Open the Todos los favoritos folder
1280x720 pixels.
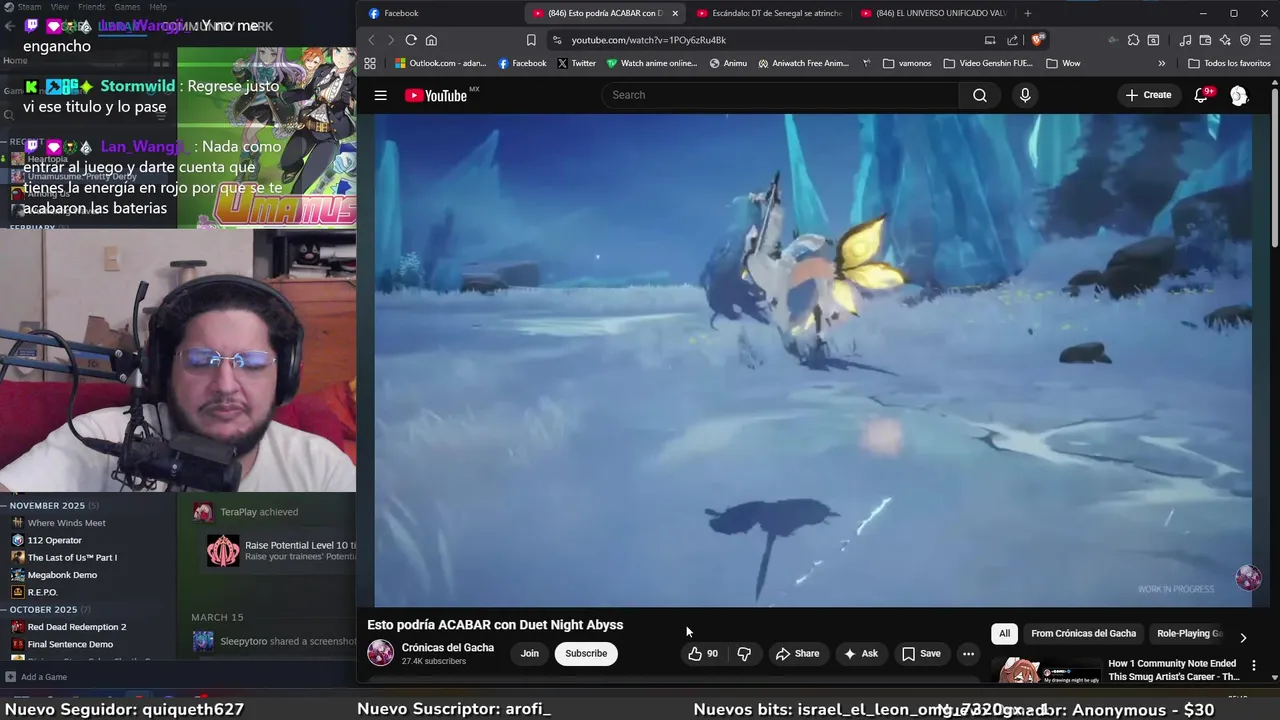(x=1229, y=63)
